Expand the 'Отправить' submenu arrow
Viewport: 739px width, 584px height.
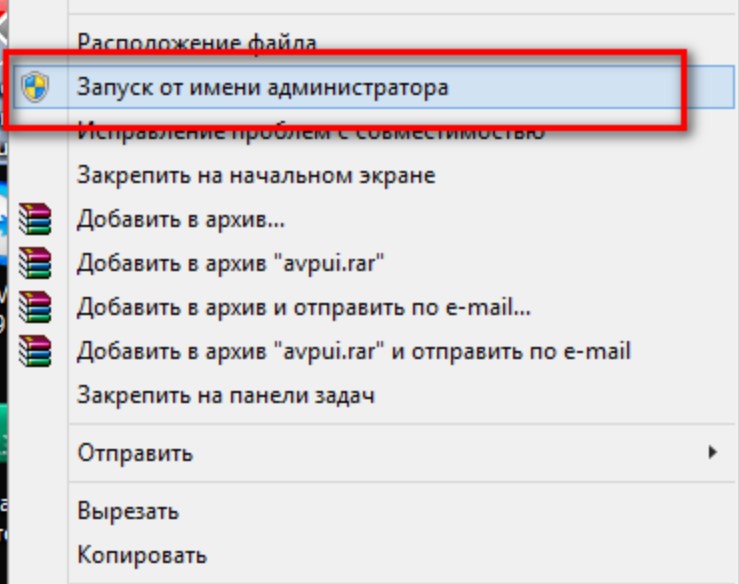(713, 452)
